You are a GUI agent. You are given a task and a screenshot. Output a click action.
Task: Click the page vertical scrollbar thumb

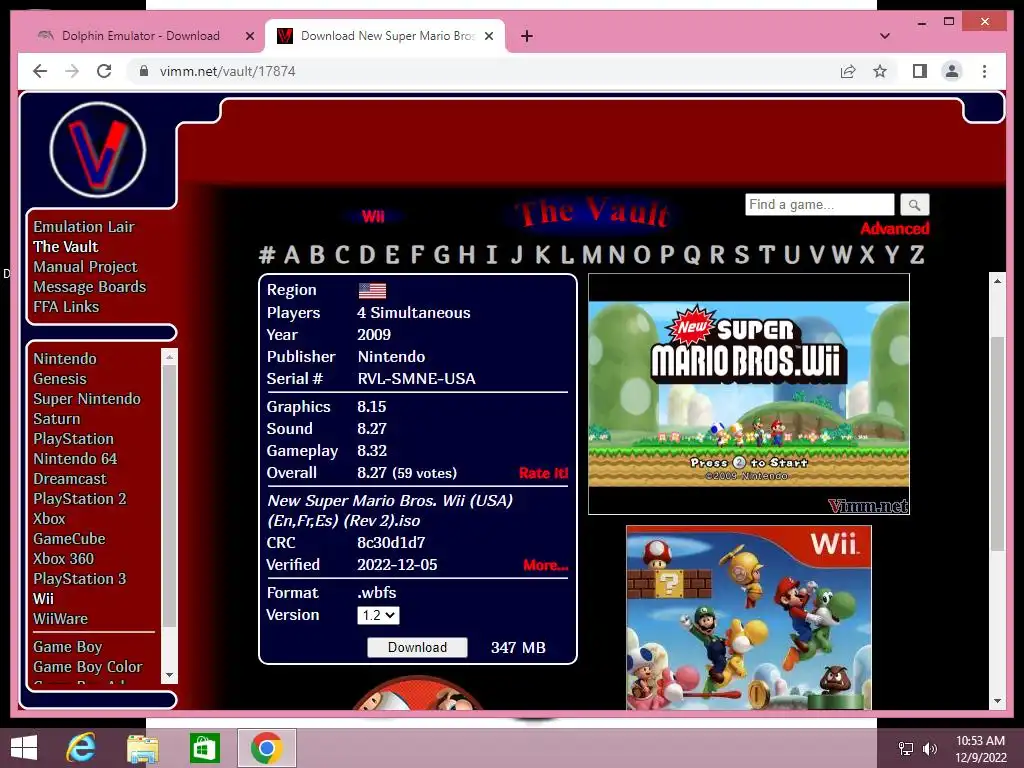[x=997, y=444]
